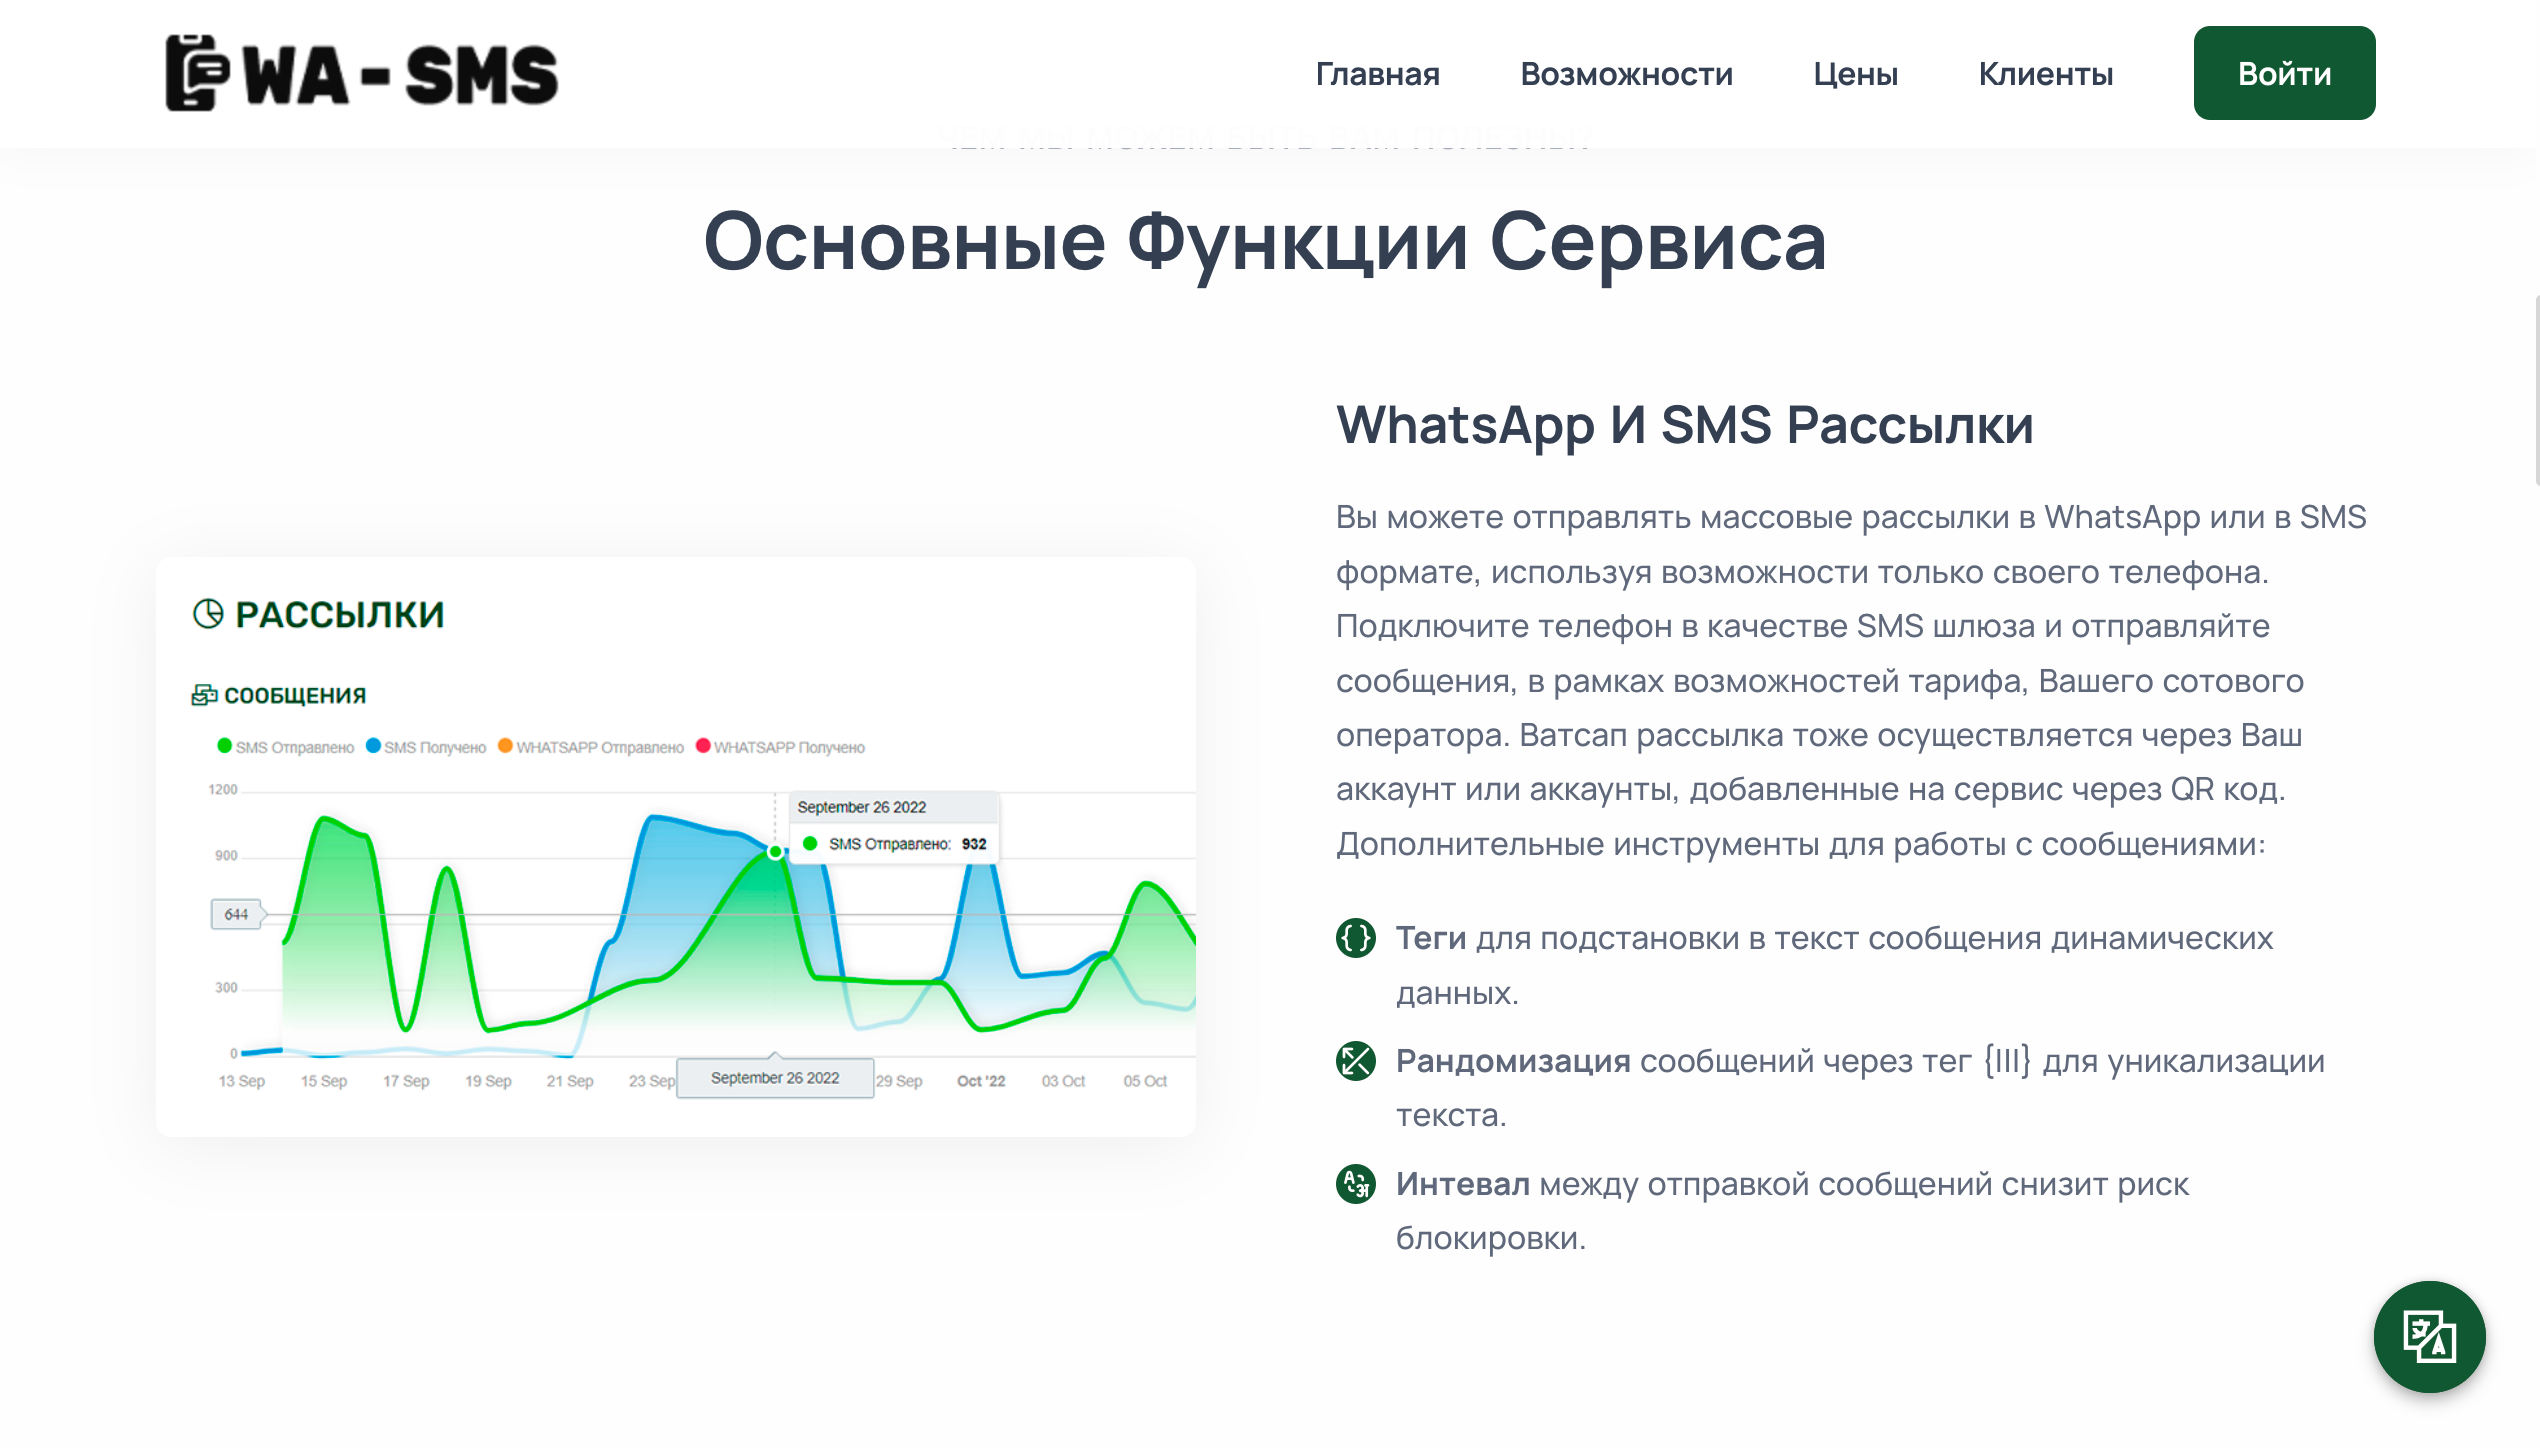
Task: Open the Клиенты navigation link
Action: [2045, 74]
